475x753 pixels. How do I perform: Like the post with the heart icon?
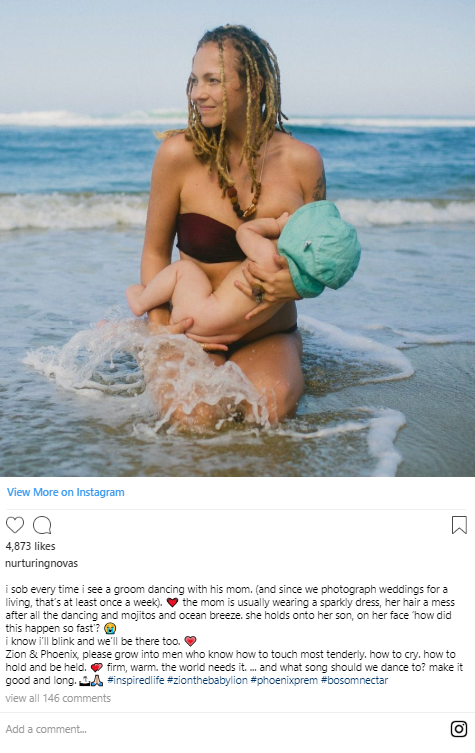tap(14, 525)
